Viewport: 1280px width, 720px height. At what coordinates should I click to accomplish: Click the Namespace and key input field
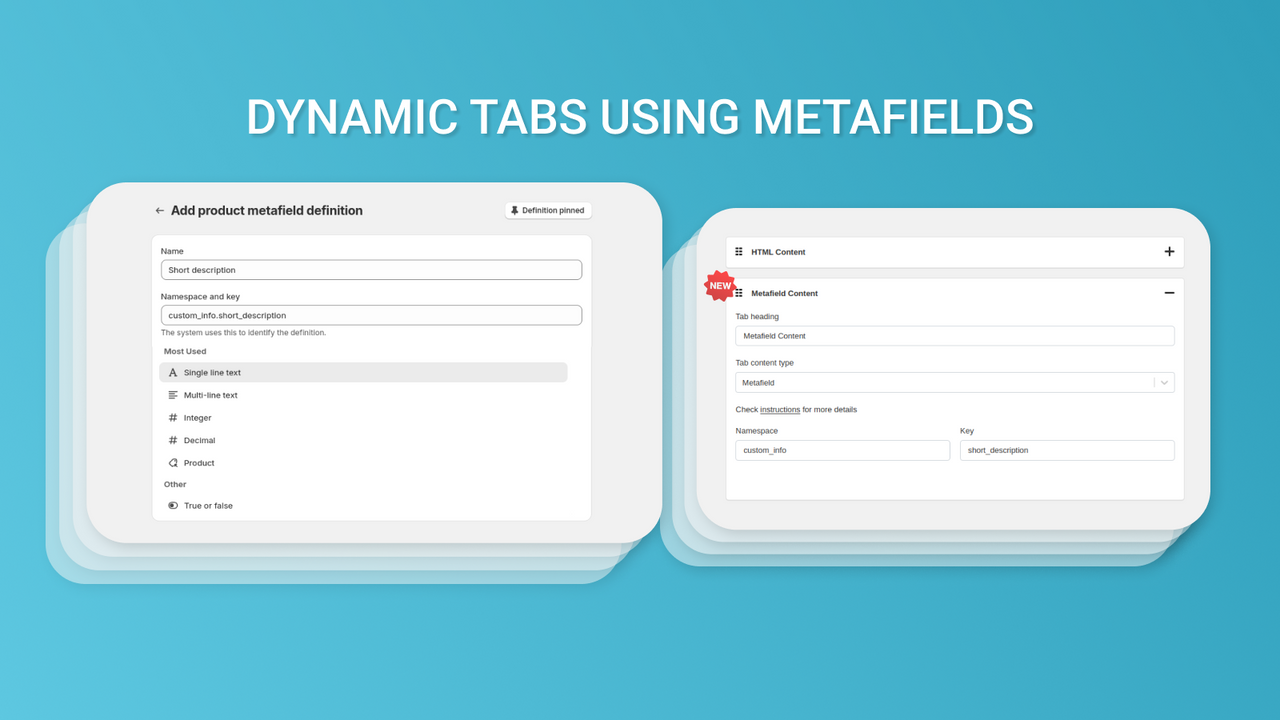coord(371,315)
